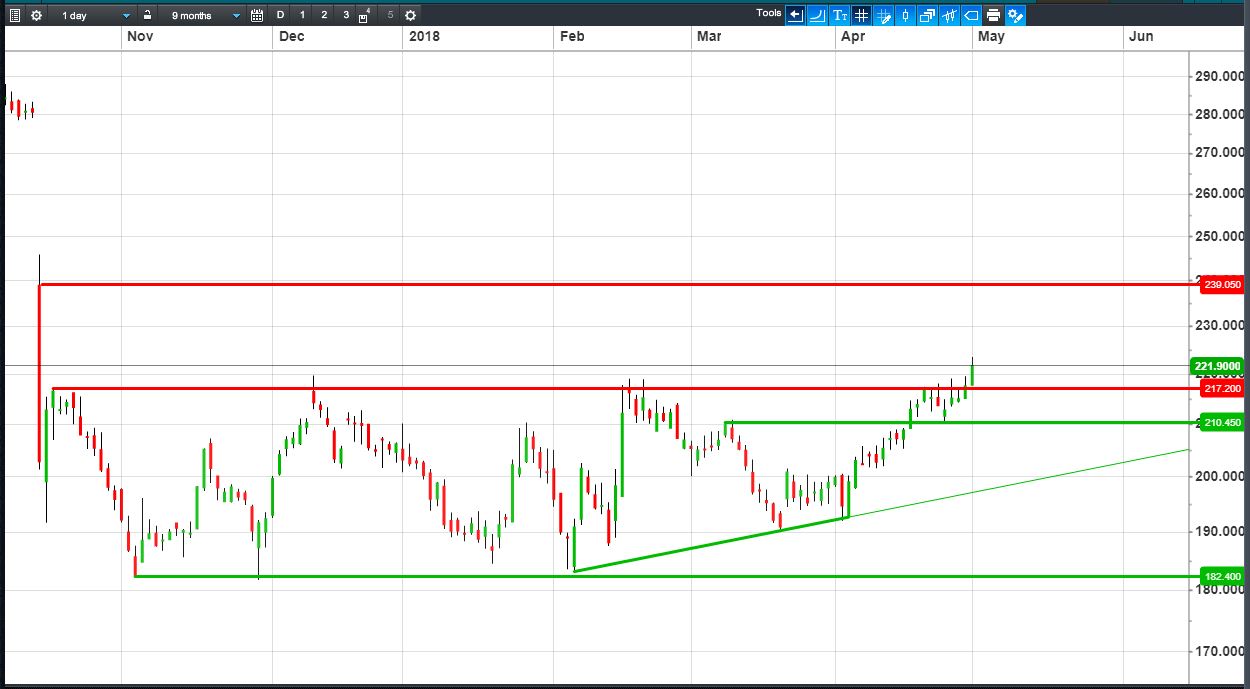The height and width of the screenshot is (689, 1250).
Task: Click the green 221.9000 current price label
Action: coord(1218,366)
